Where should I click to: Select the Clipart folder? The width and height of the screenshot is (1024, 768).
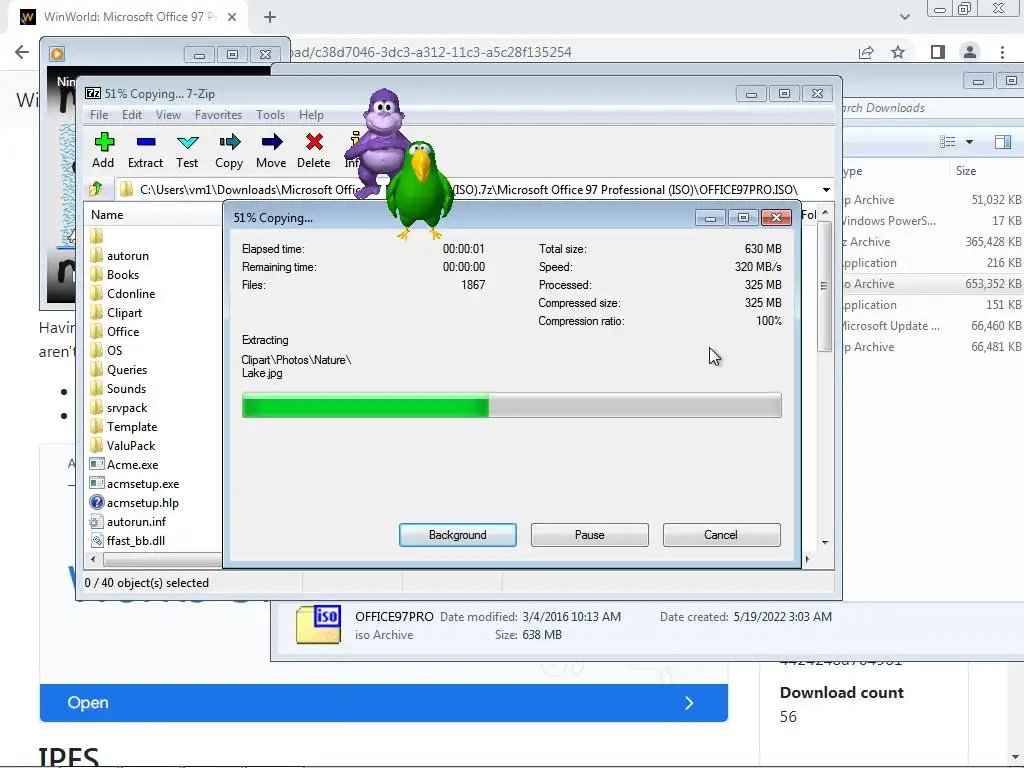(x=124, y=313)
